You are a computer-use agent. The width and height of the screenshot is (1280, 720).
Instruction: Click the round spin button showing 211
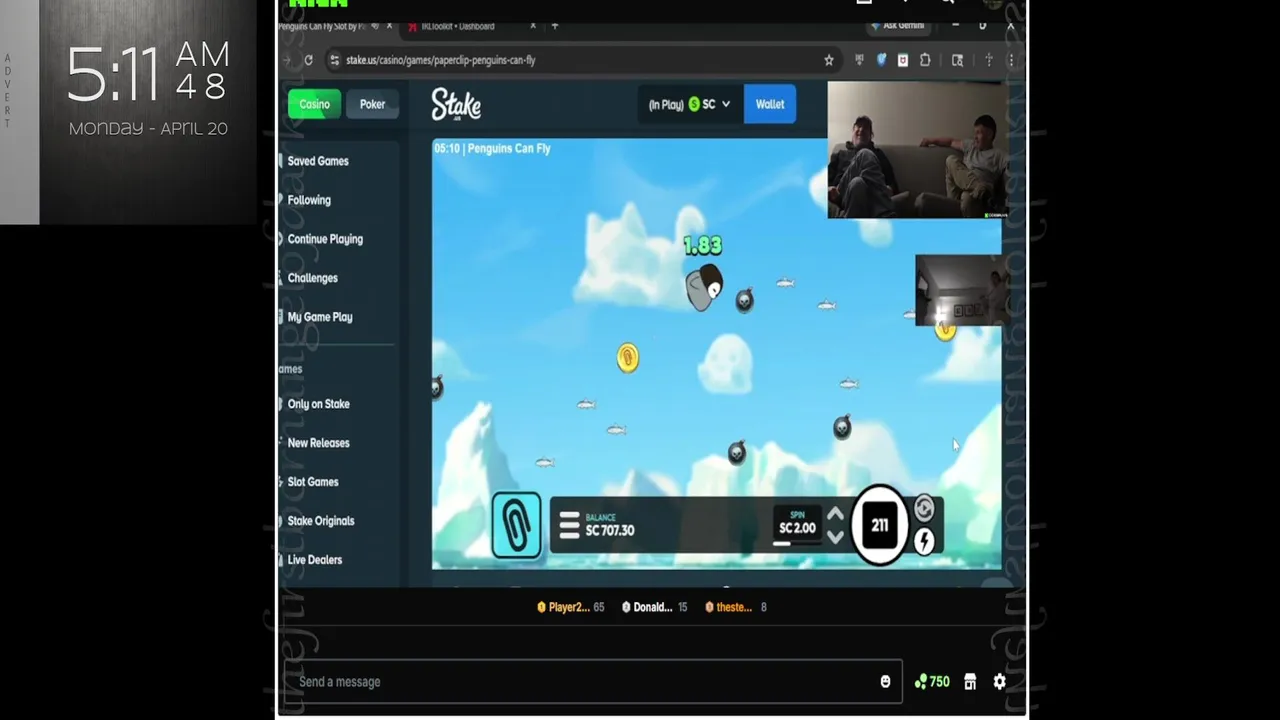[x=880, y=525]
